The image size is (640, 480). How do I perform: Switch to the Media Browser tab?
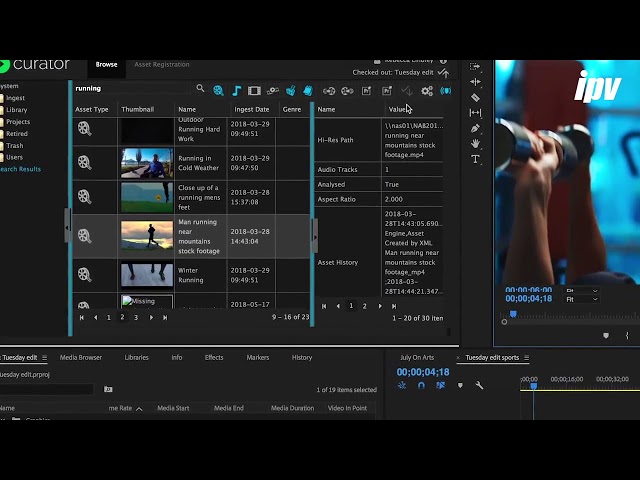(81, 358)
